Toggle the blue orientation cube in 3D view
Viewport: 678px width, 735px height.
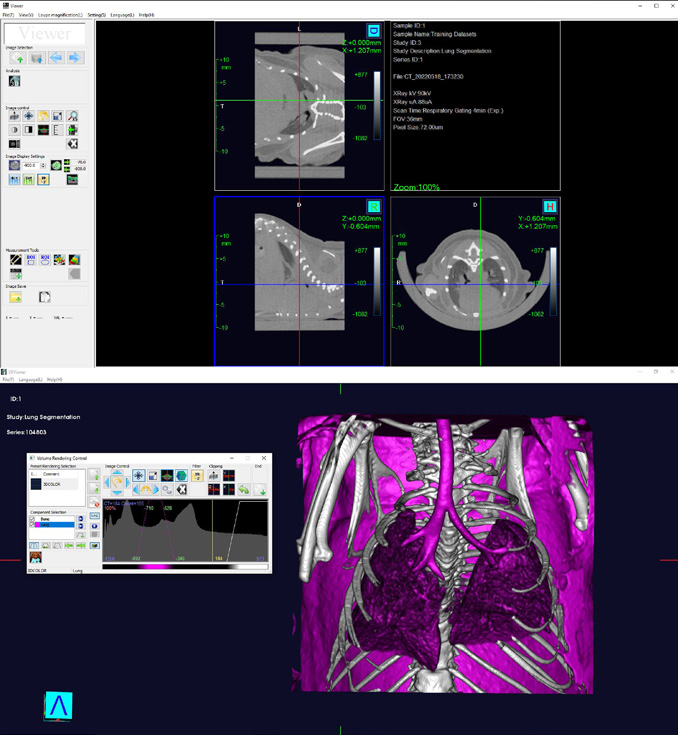(x=58, y=706)
